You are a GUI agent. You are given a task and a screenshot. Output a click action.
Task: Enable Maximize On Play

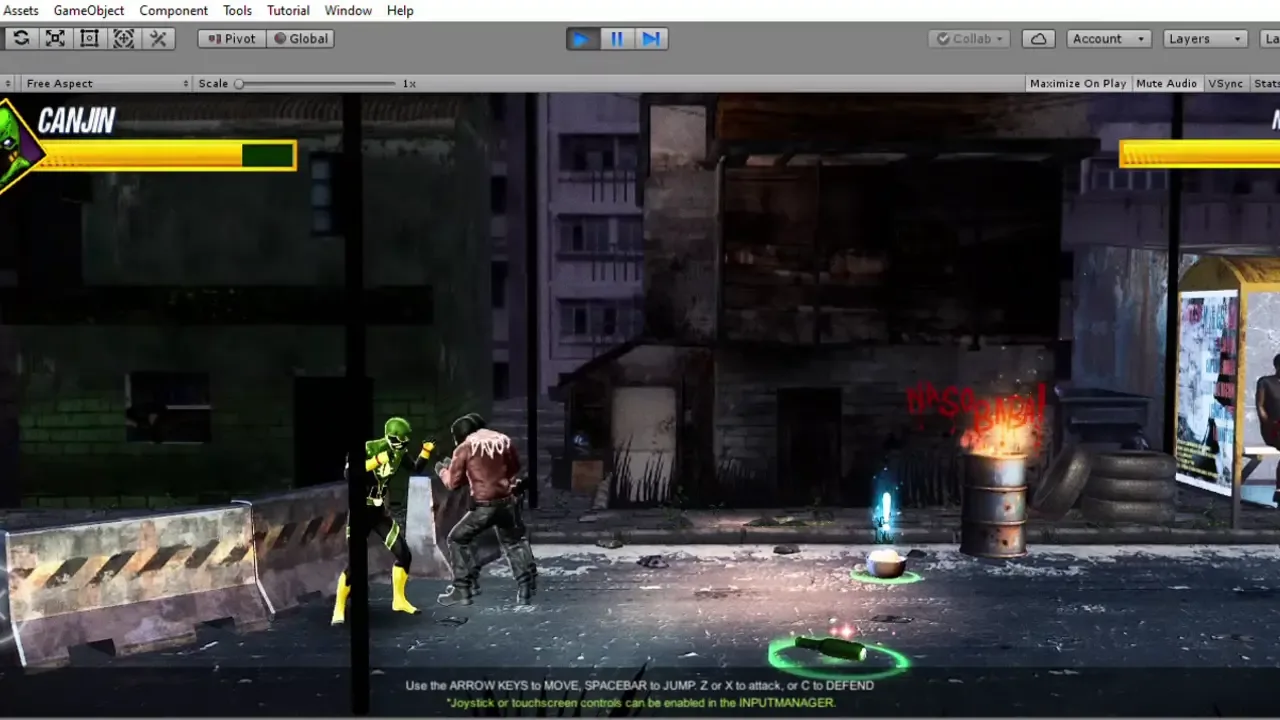pyautogui.click(x=1078, y=83)
